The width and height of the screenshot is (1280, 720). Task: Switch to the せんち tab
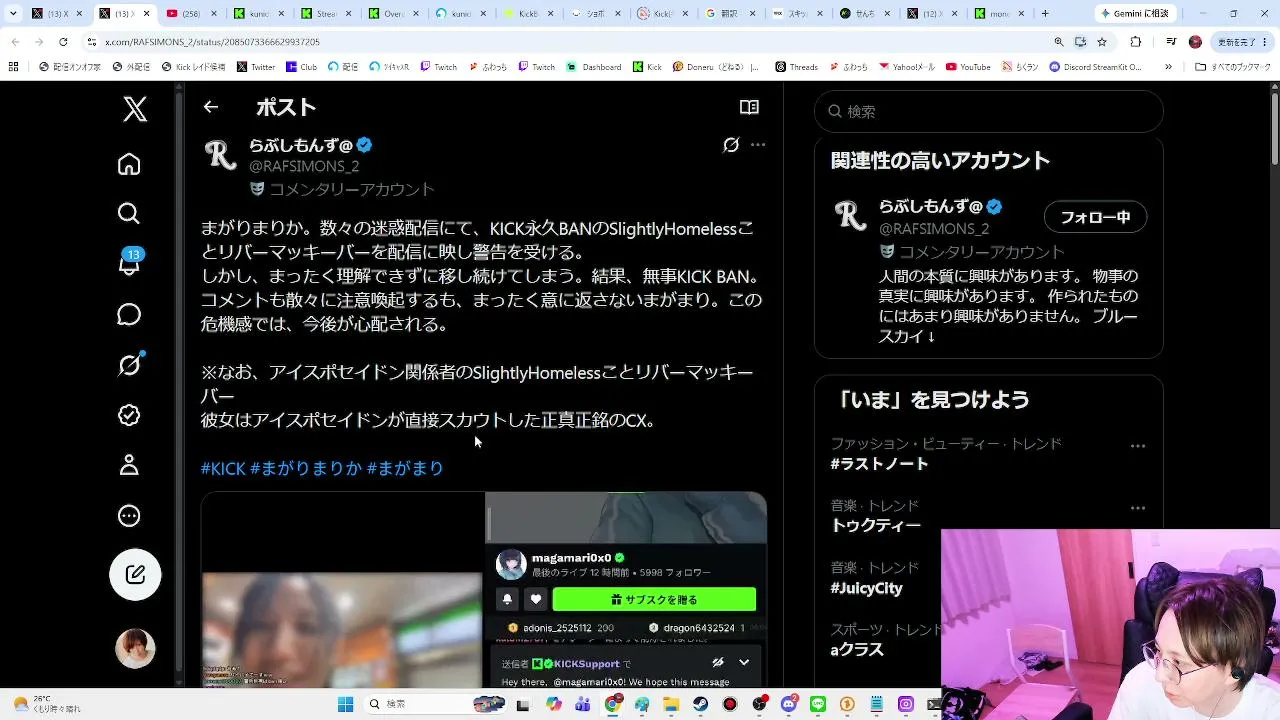coord(866,14)
